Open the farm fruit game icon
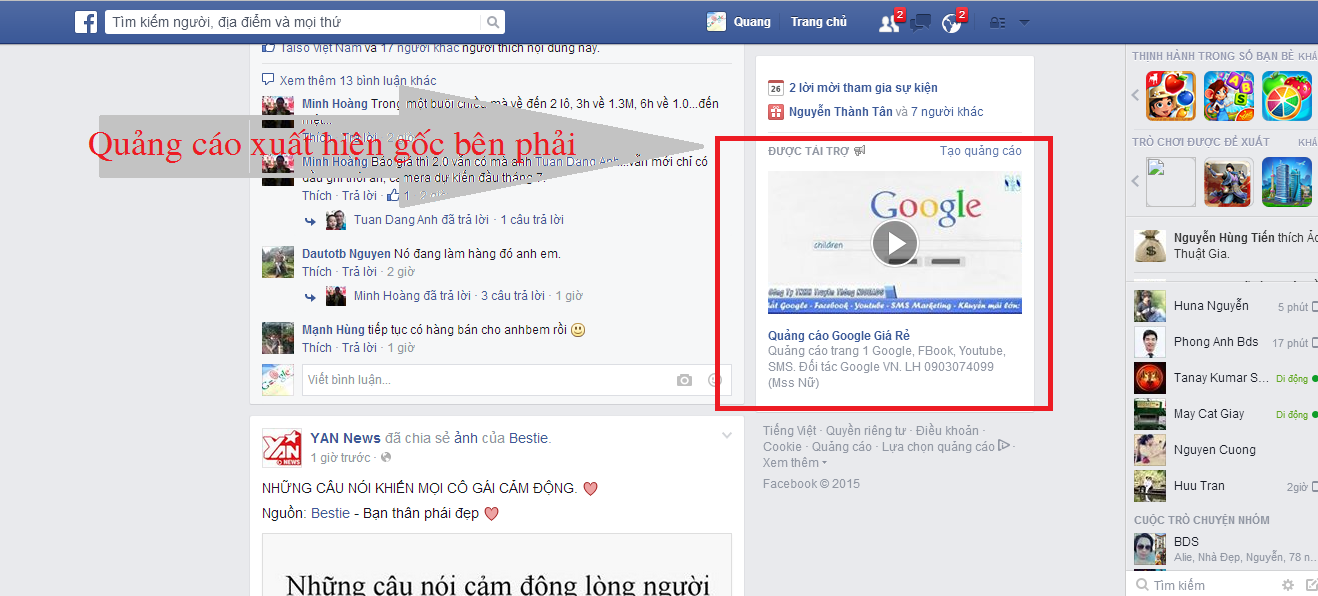The width and height of the screenshot is (1318, 596). tap(1171, 96)
